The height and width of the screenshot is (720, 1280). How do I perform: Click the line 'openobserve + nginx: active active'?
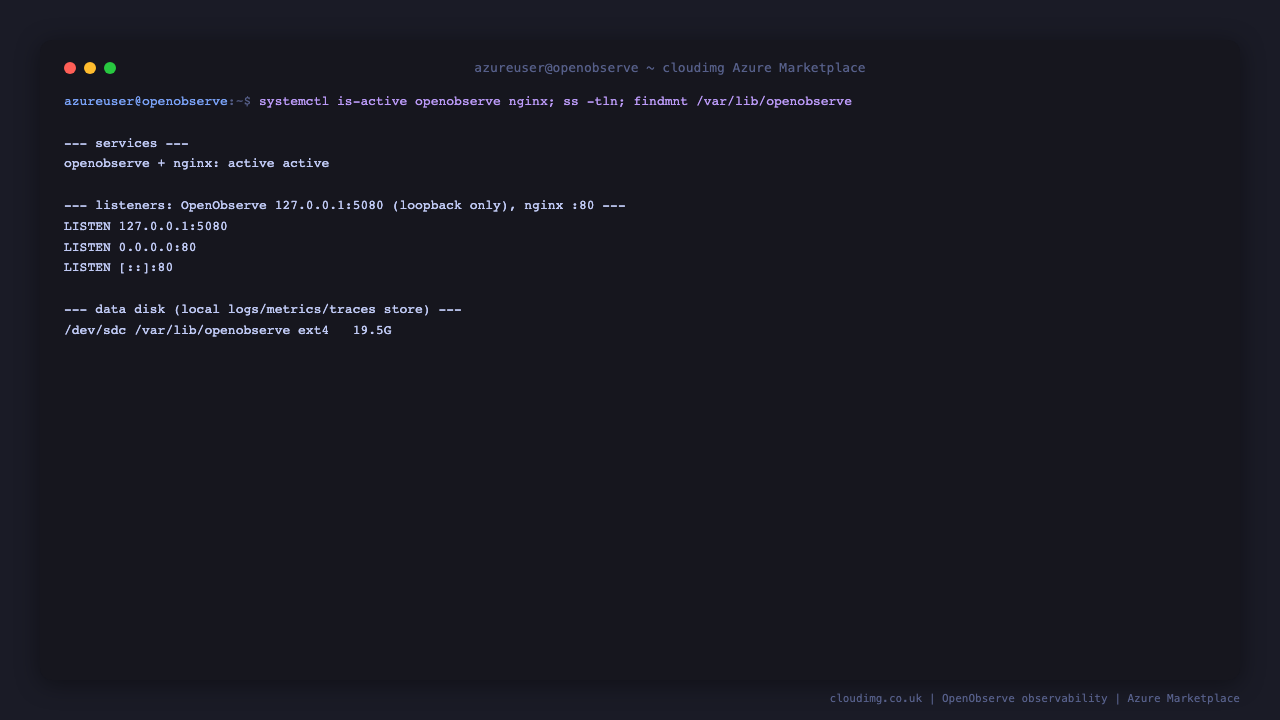coord(196,163)
